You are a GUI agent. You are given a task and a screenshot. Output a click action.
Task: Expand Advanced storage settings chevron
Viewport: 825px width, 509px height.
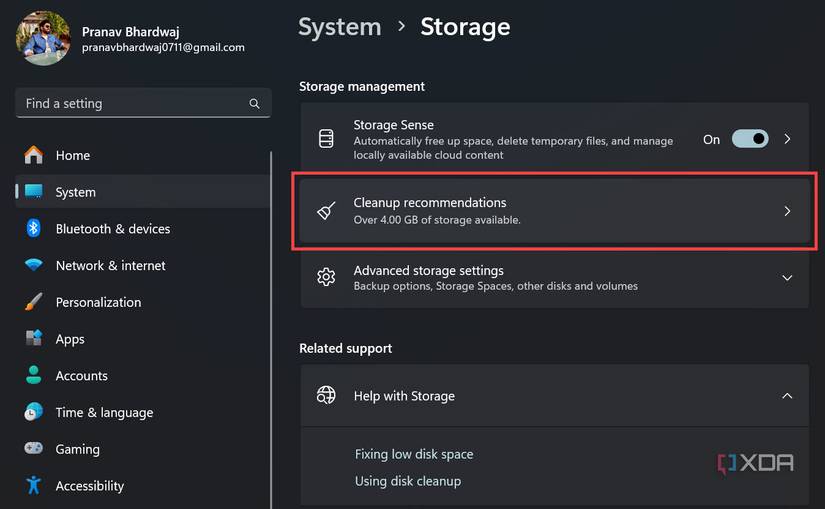(x=787, y=278)
